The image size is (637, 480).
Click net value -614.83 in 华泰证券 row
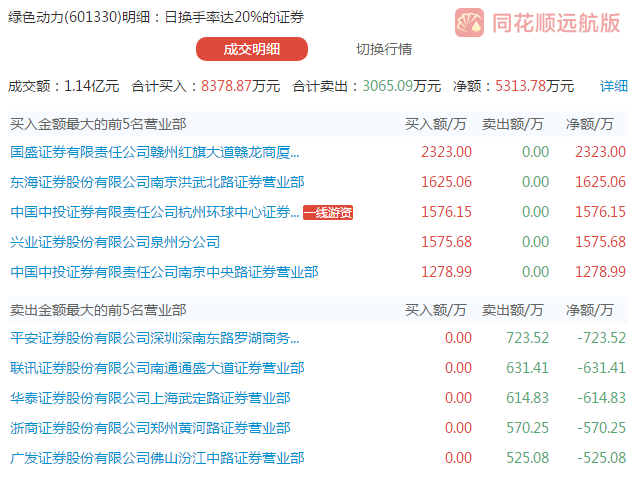tap(602, 398)
